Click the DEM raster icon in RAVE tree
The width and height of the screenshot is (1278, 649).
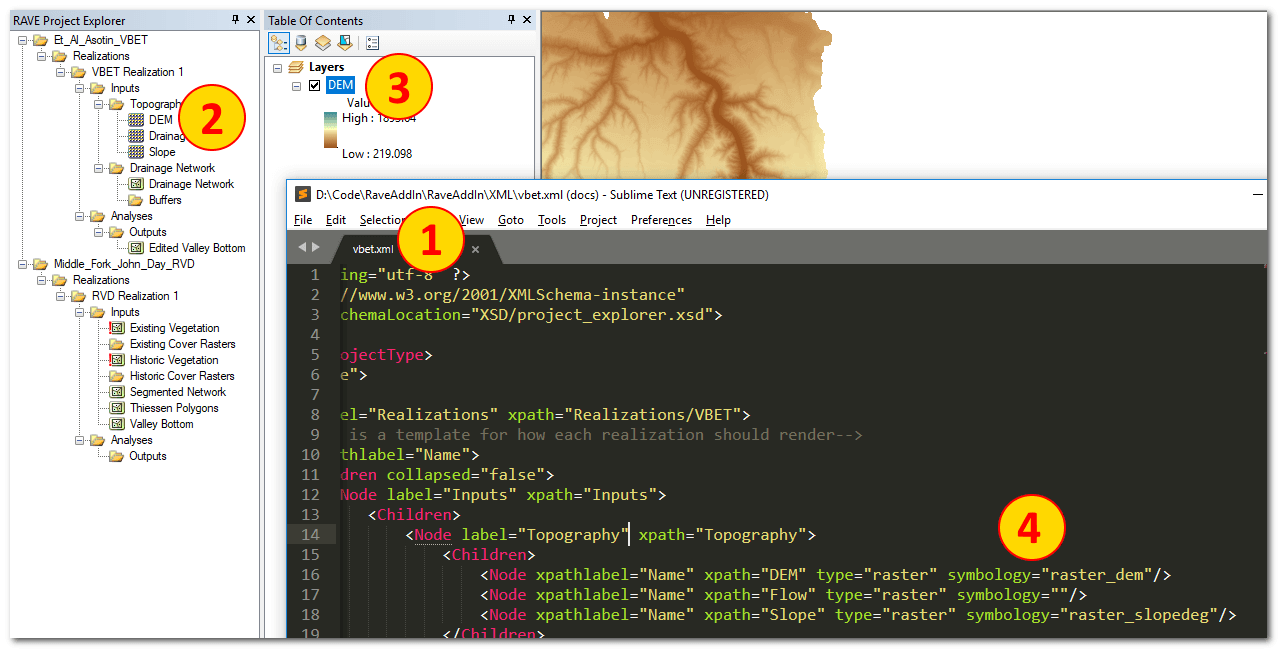pyautogui.click(x=137, y=120)
